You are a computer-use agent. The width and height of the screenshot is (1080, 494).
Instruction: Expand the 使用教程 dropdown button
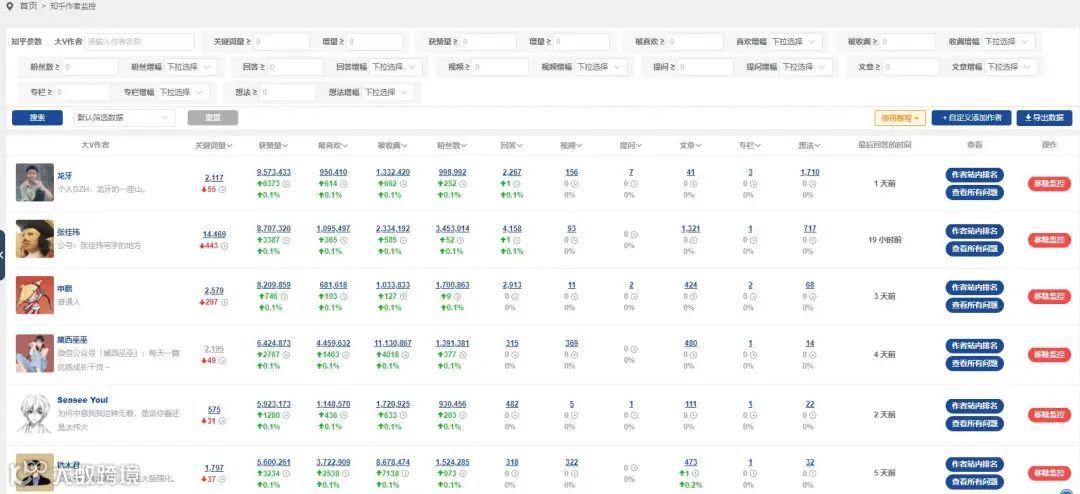[x=900, y=118]
